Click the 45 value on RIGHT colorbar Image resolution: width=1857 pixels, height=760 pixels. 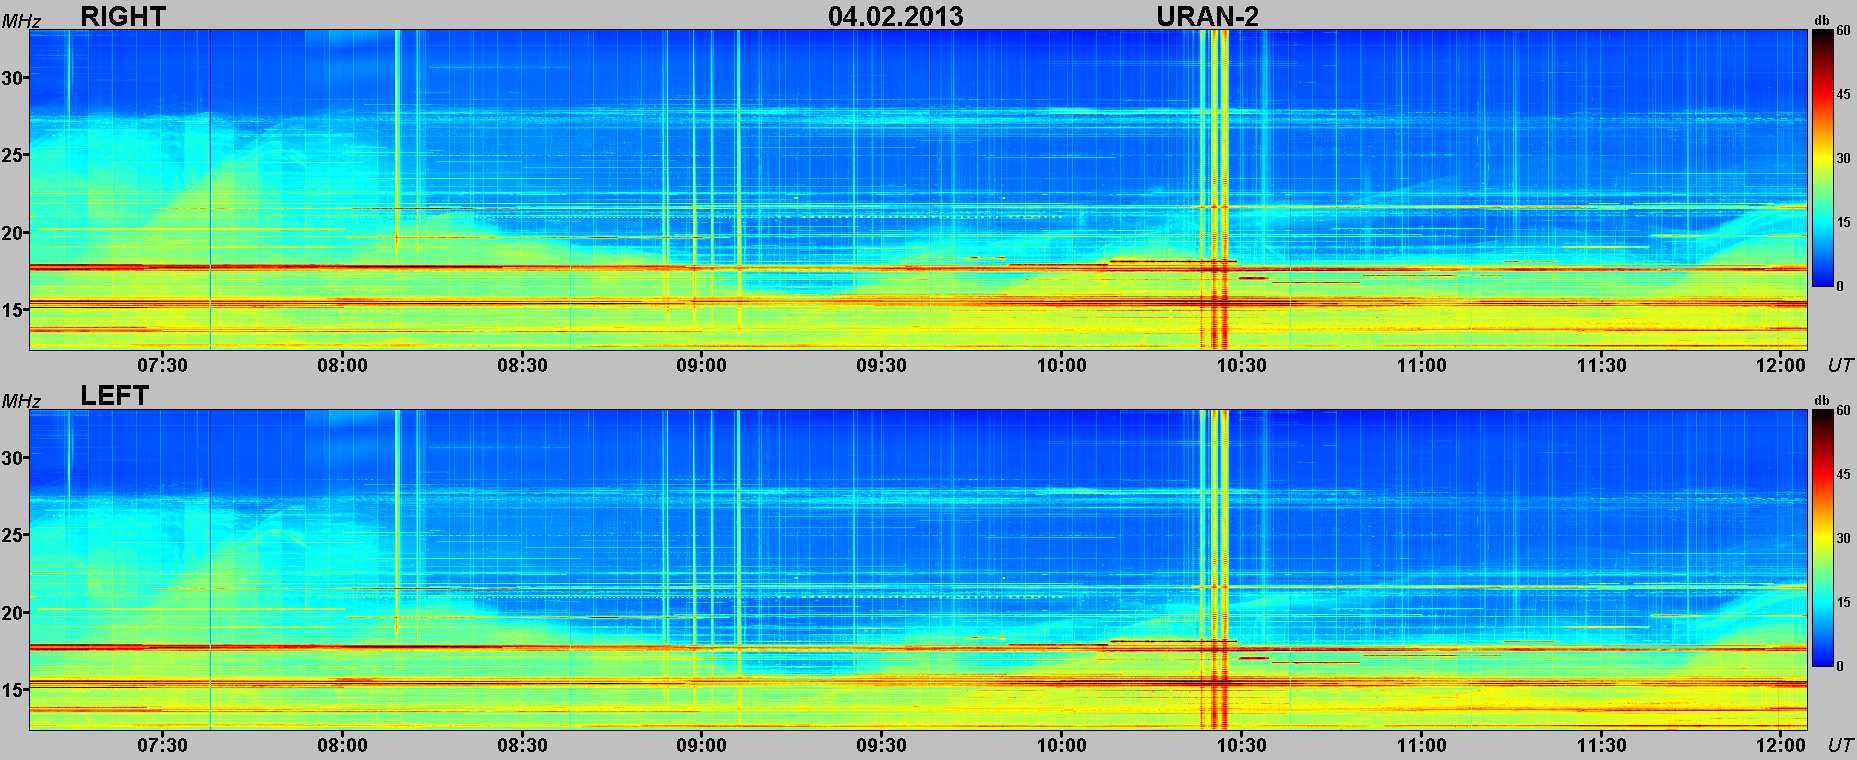pos(1843,94)
